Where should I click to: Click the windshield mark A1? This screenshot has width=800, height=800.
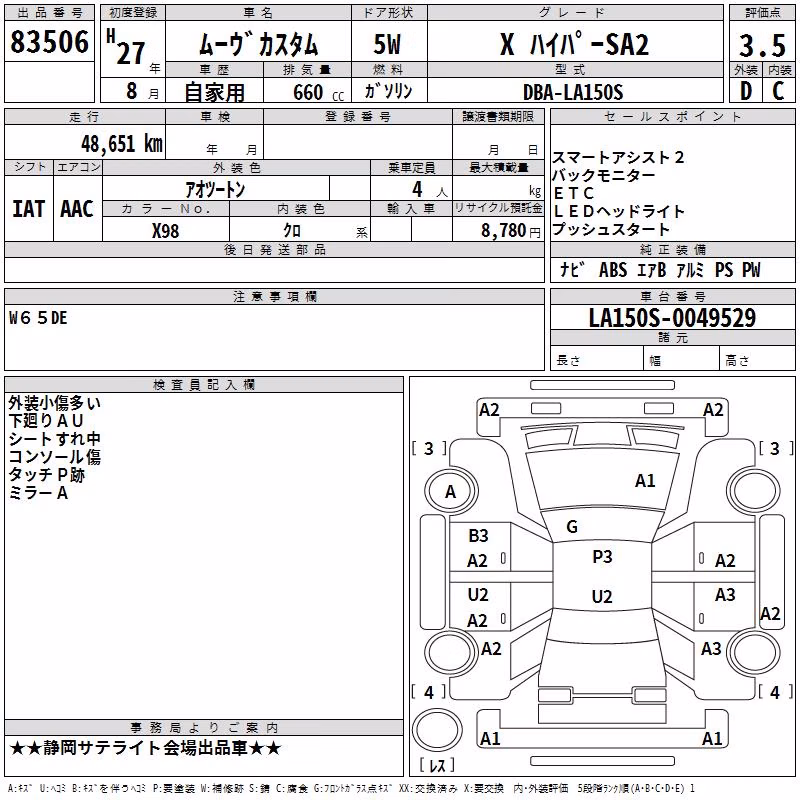pos(645,481)
